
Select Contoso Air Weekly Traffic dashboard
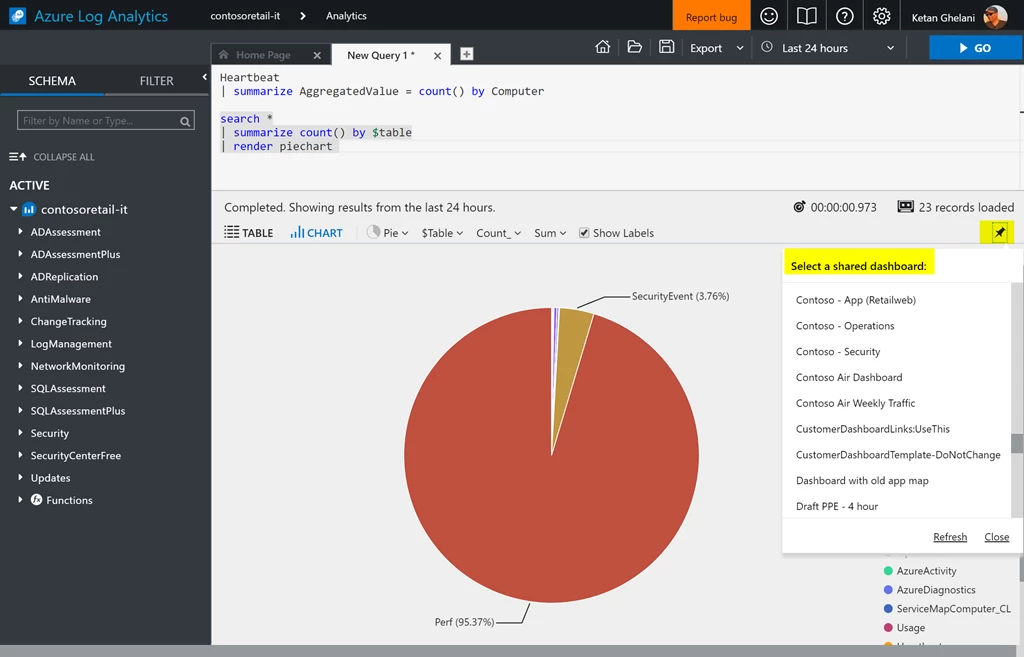(x=856, y=403)
